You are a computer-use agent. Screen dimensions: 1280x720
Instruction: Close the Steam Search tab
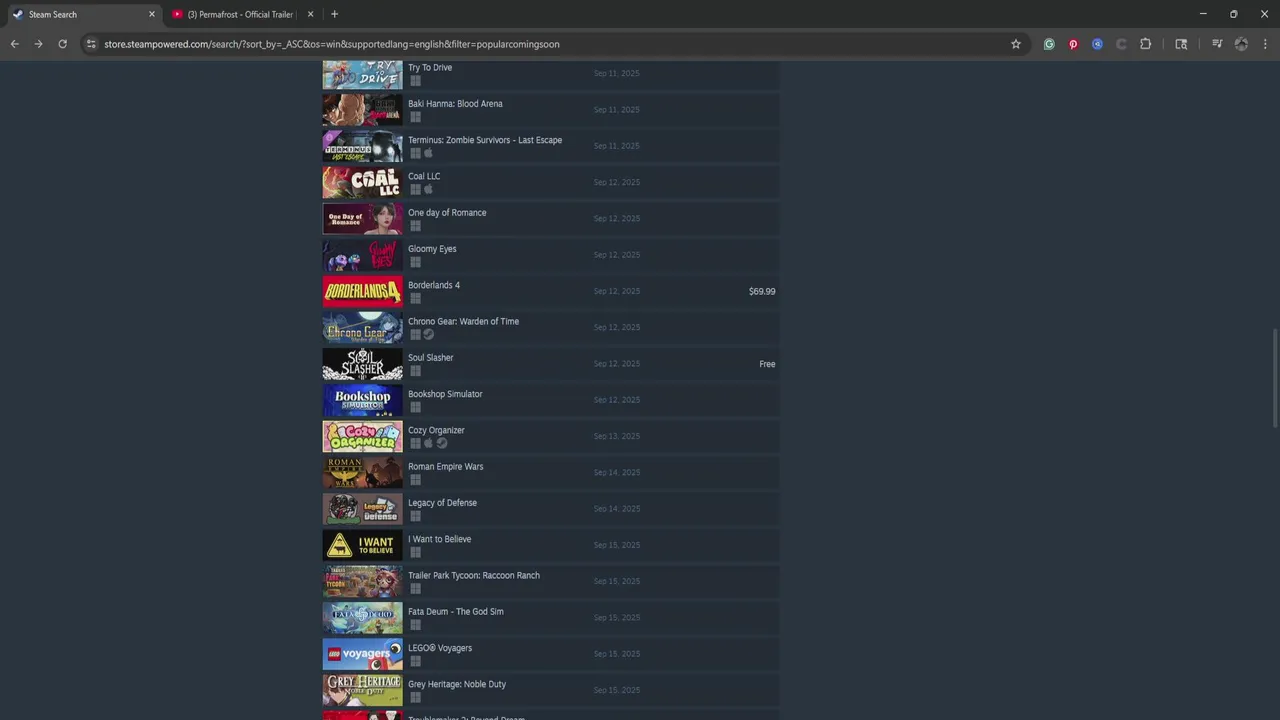click(x=152, y=14)
